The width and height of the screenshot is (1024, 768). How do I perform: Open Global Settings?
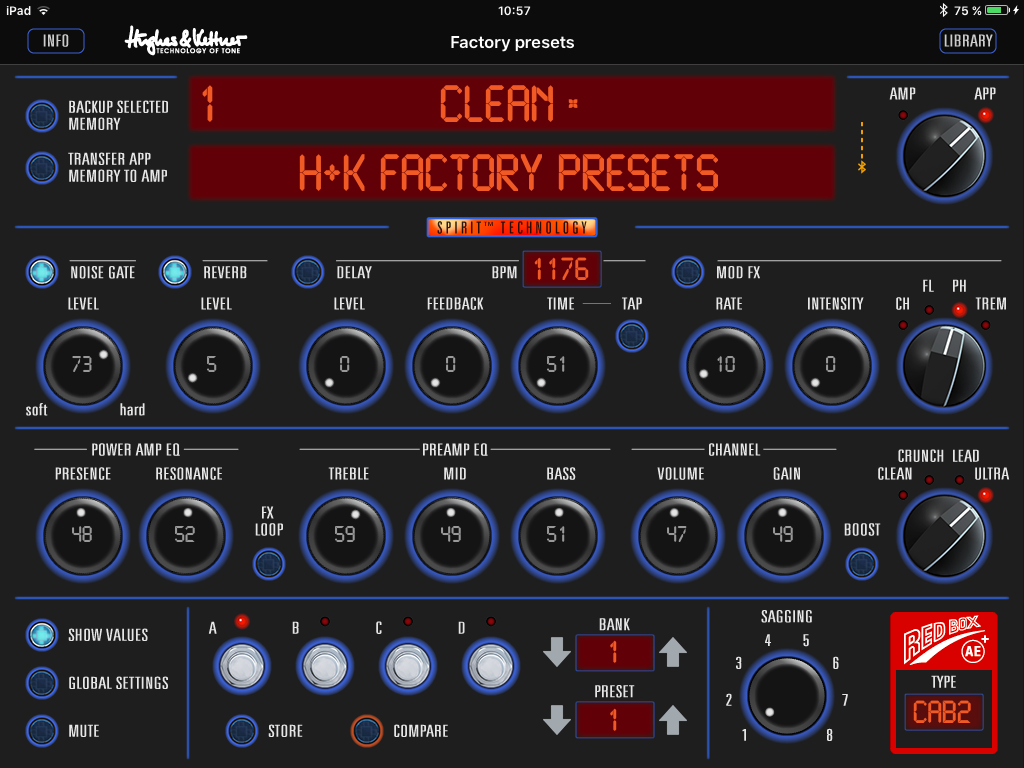tap(42, 682)
